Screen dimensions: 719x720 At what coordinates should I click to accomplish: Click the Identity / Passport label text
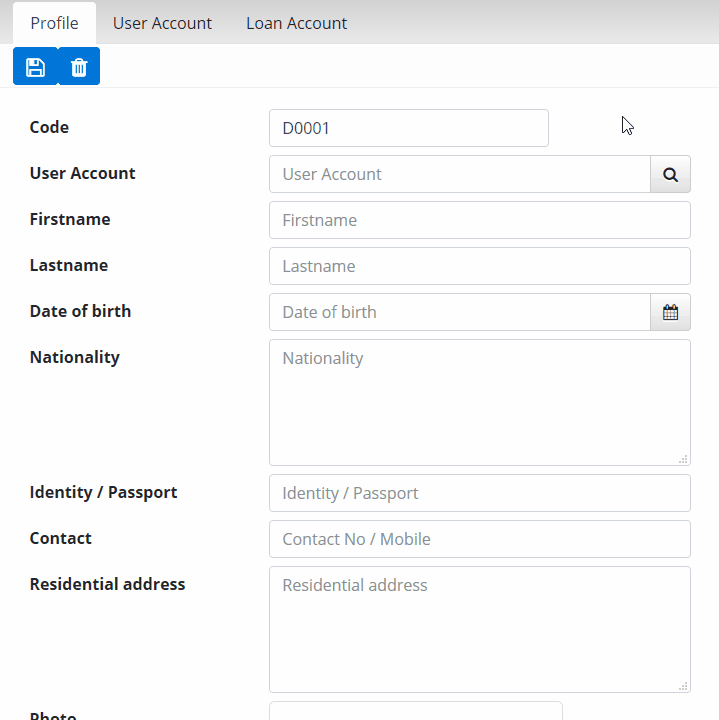(x=103, y=492)
